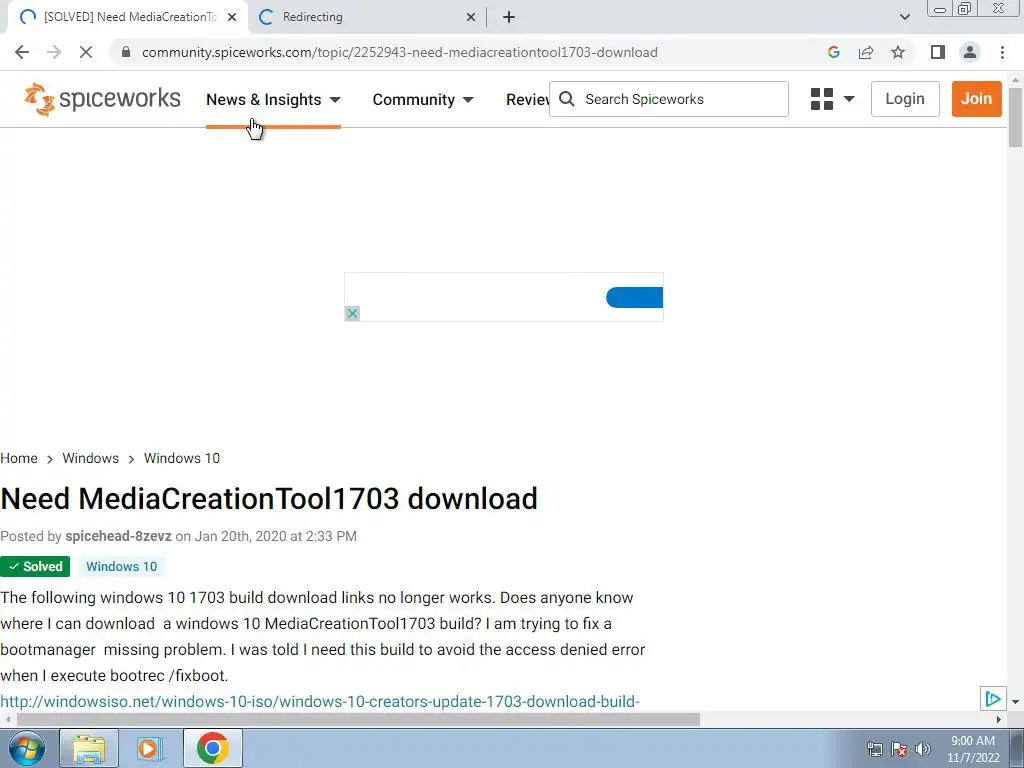Screen dimensions: 1024x768
Task: Open the tab search chevron
Action: click(904, 17)
